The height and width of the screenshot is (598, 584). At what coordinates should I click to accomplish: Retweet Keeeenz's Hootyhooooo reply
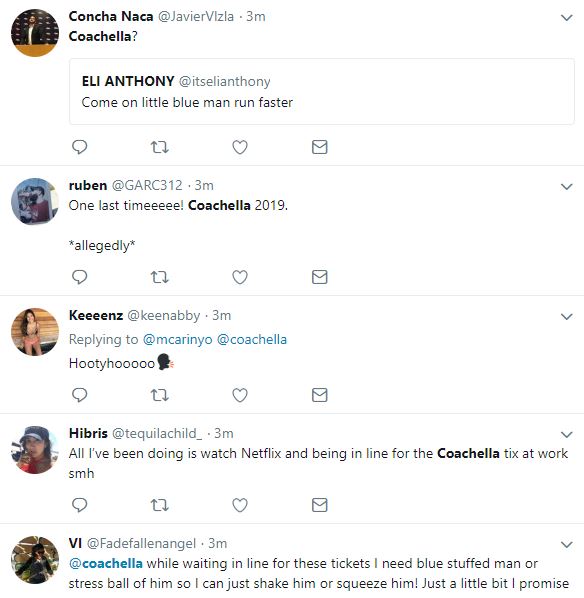coord(159,395)
